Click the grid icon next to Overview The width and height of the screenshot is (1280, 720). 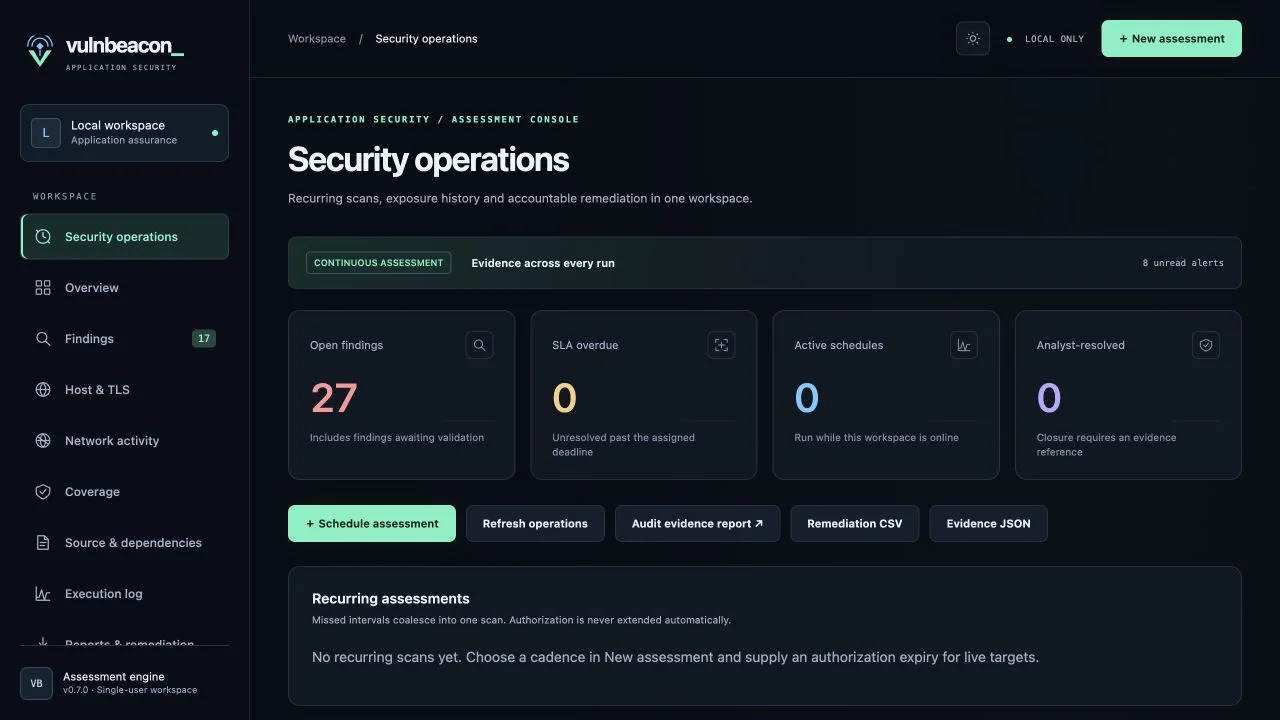coord(43,288)
